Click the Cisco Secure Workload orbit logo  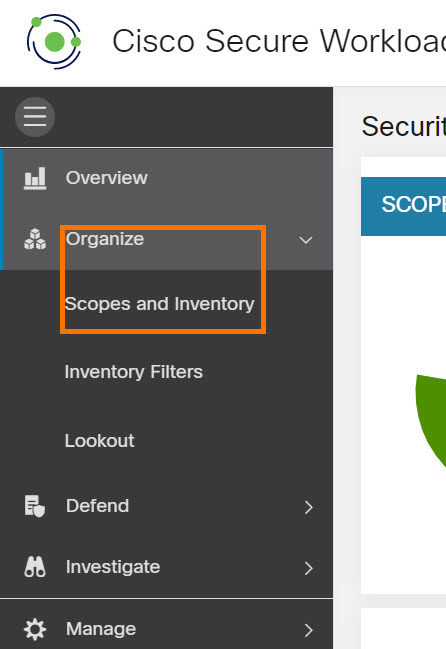pos(54,41)
